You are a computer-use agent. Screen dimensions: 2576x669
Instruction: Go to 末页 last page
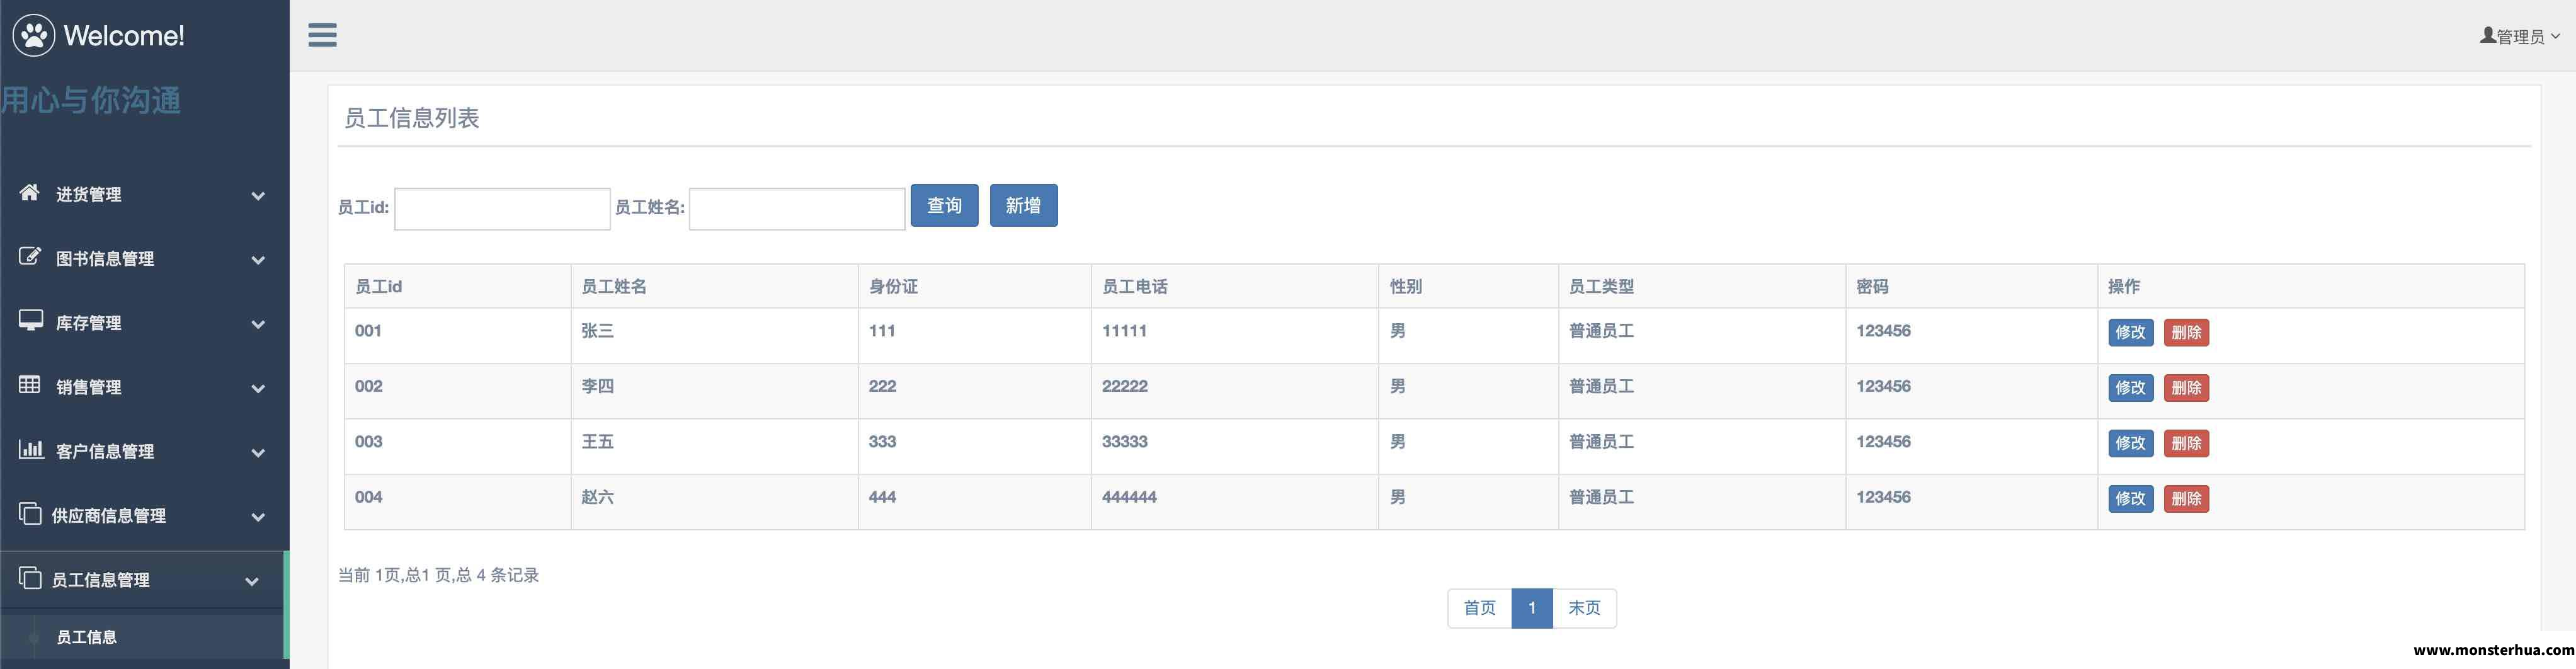click(x=1584, y=608)
